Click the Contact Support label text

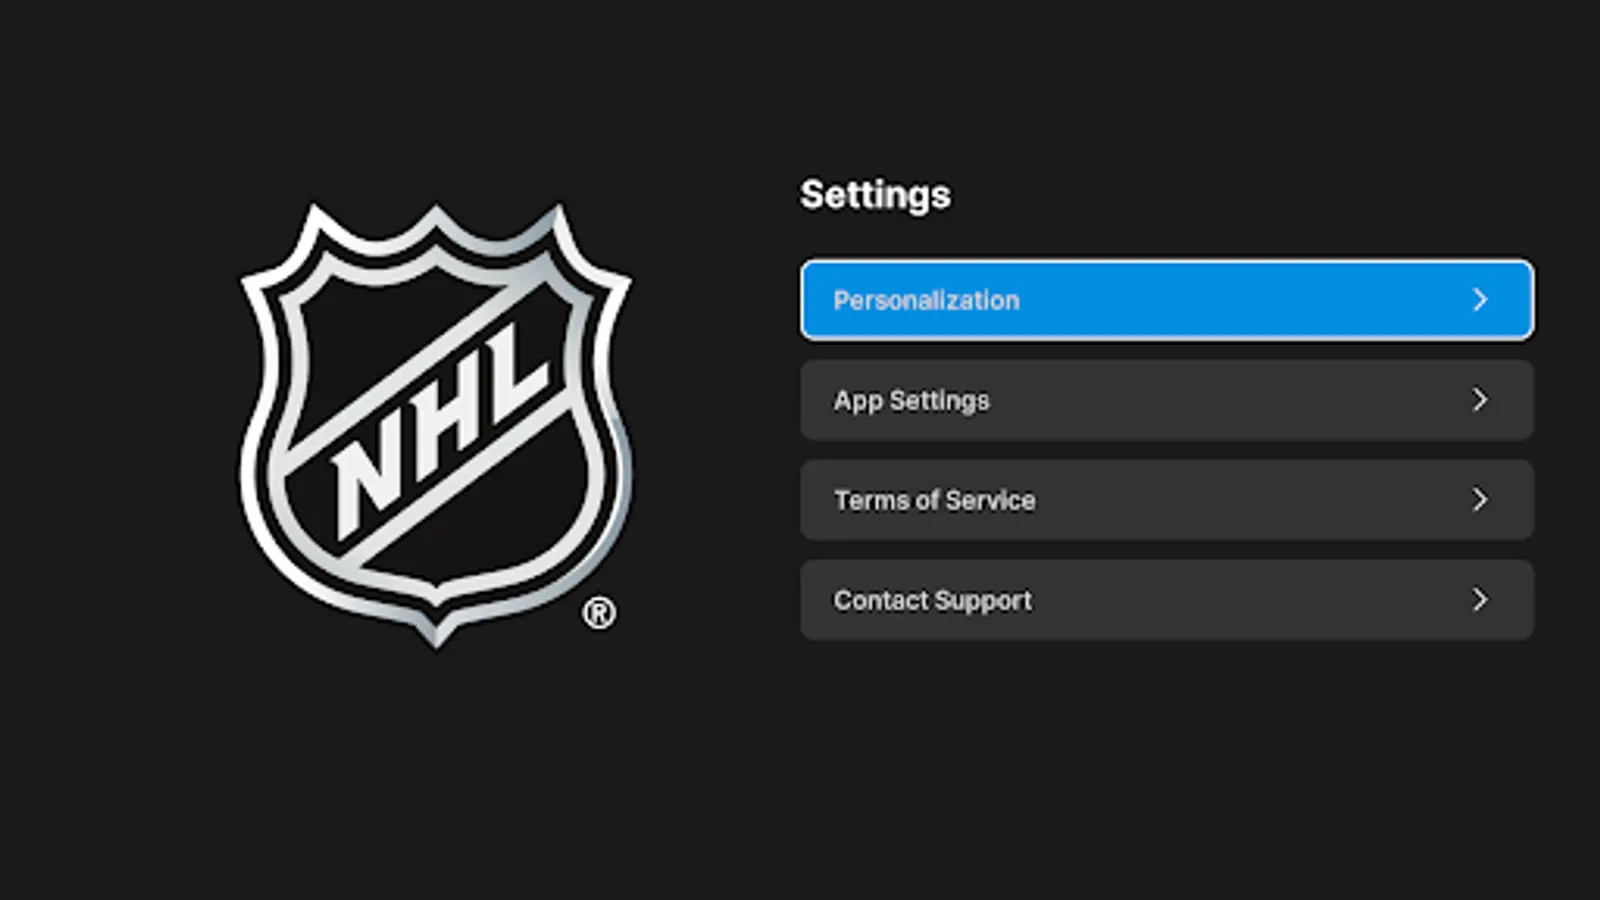pyautogui.click(x=932, y=599)
